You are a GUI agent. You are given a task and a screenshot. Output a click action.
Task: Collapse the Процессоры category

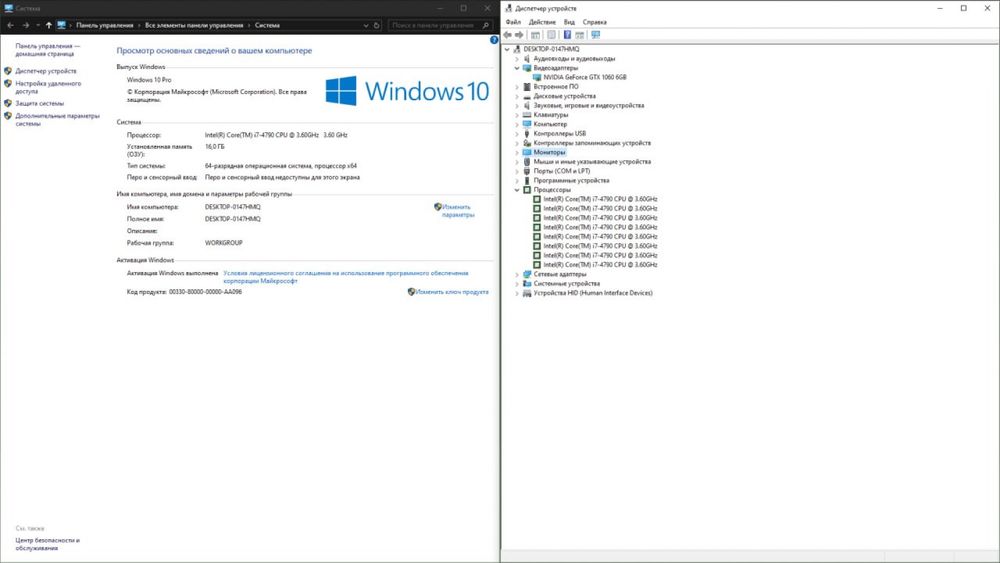point(517,190)
